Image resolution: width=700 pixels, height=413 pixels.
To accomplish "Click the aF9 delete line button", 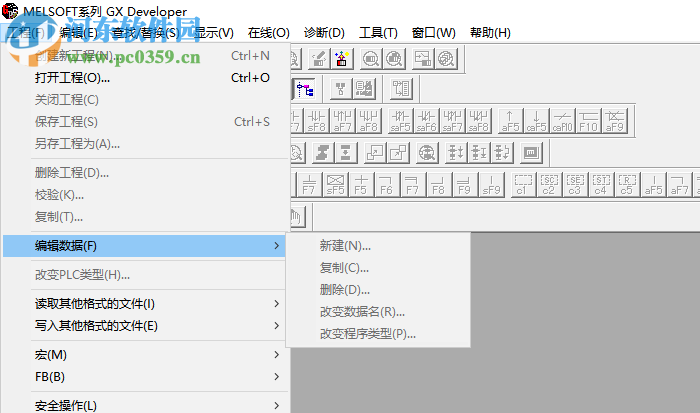I will pyautogui.click(x=615, y=121).
